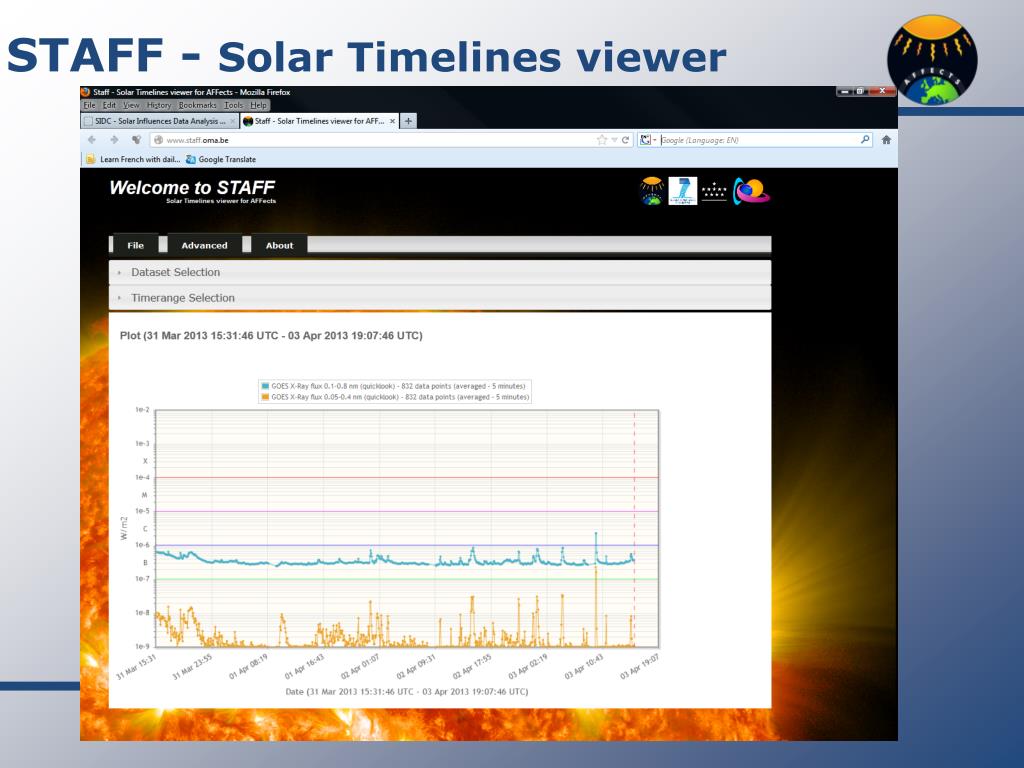Open the Bookmarks menu

[x=197, y=105]
